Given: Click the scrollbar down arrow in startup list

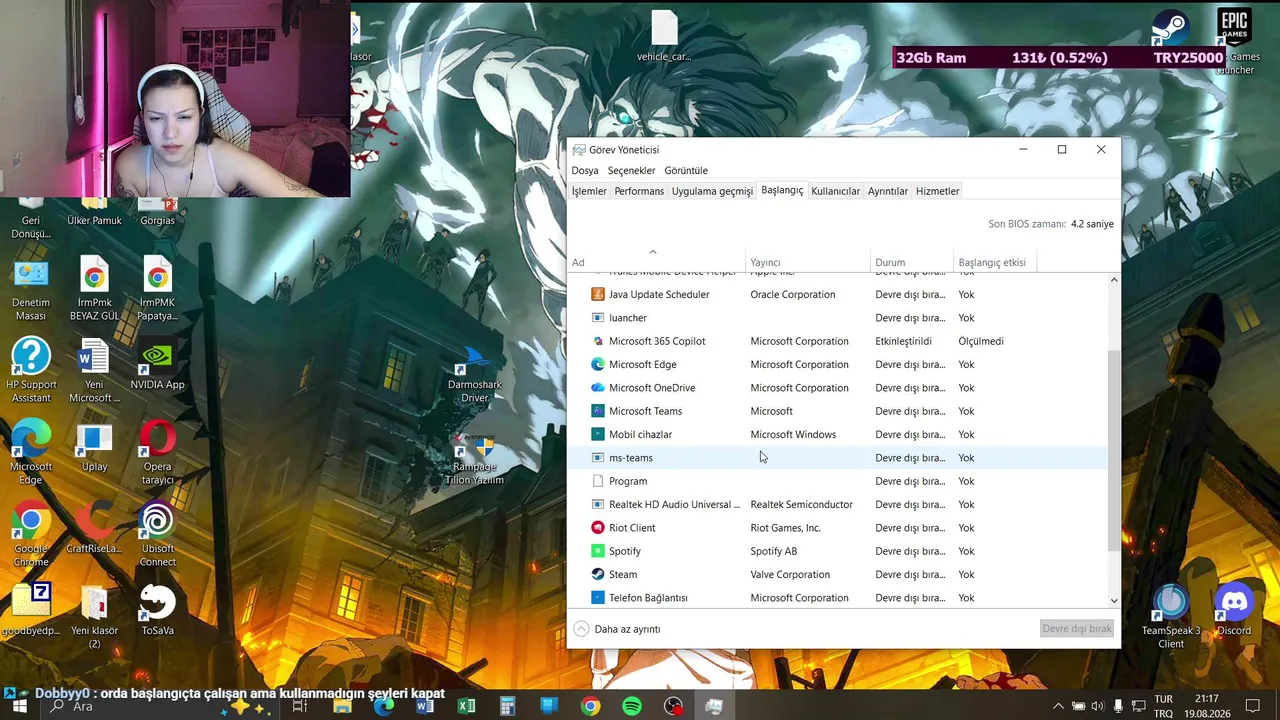Looking at the screenshot, I should [x=1114, y=600].
